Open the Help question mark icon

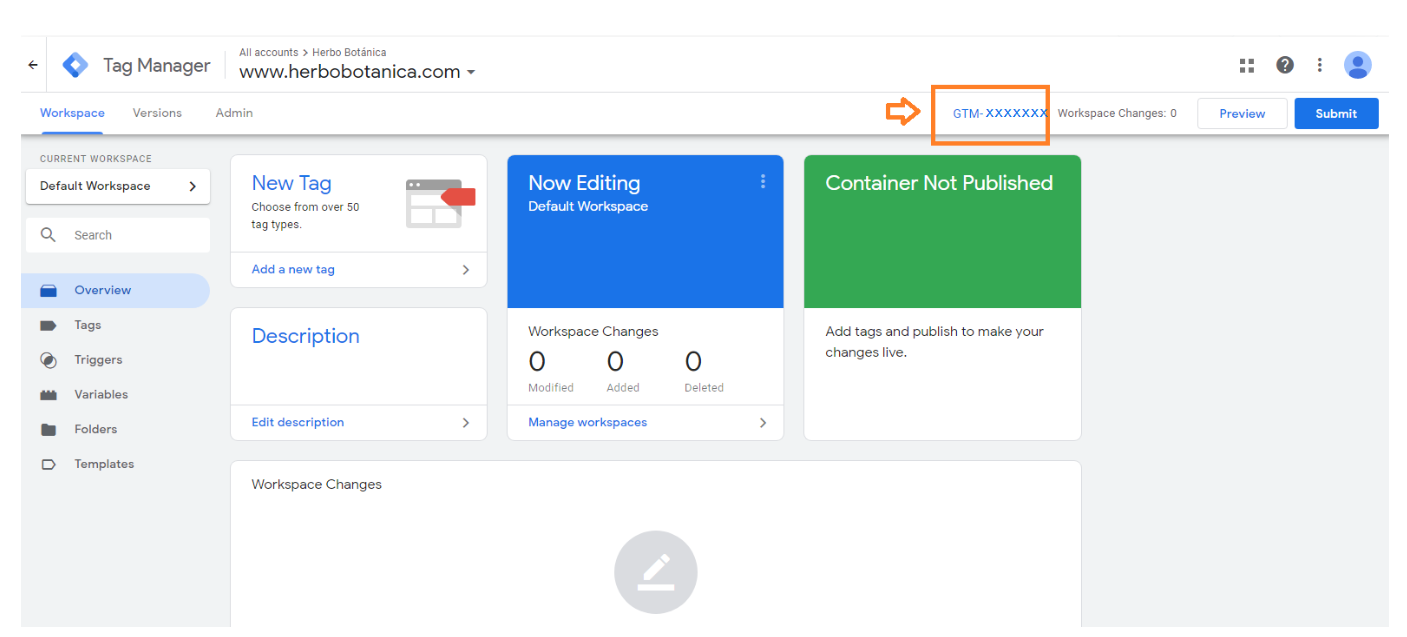pos(1285,65)
